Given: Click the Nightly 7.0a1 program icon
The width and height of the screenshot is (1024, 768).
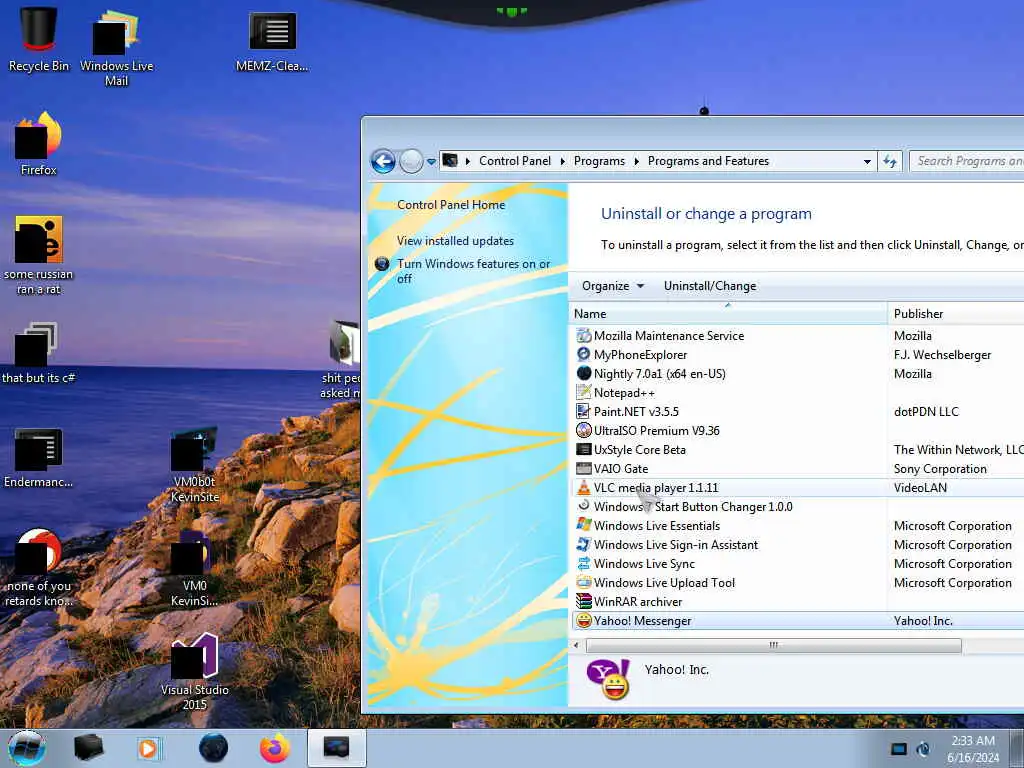Looking at the screenshot, I should pyautogui.click(x=583, y=374).
